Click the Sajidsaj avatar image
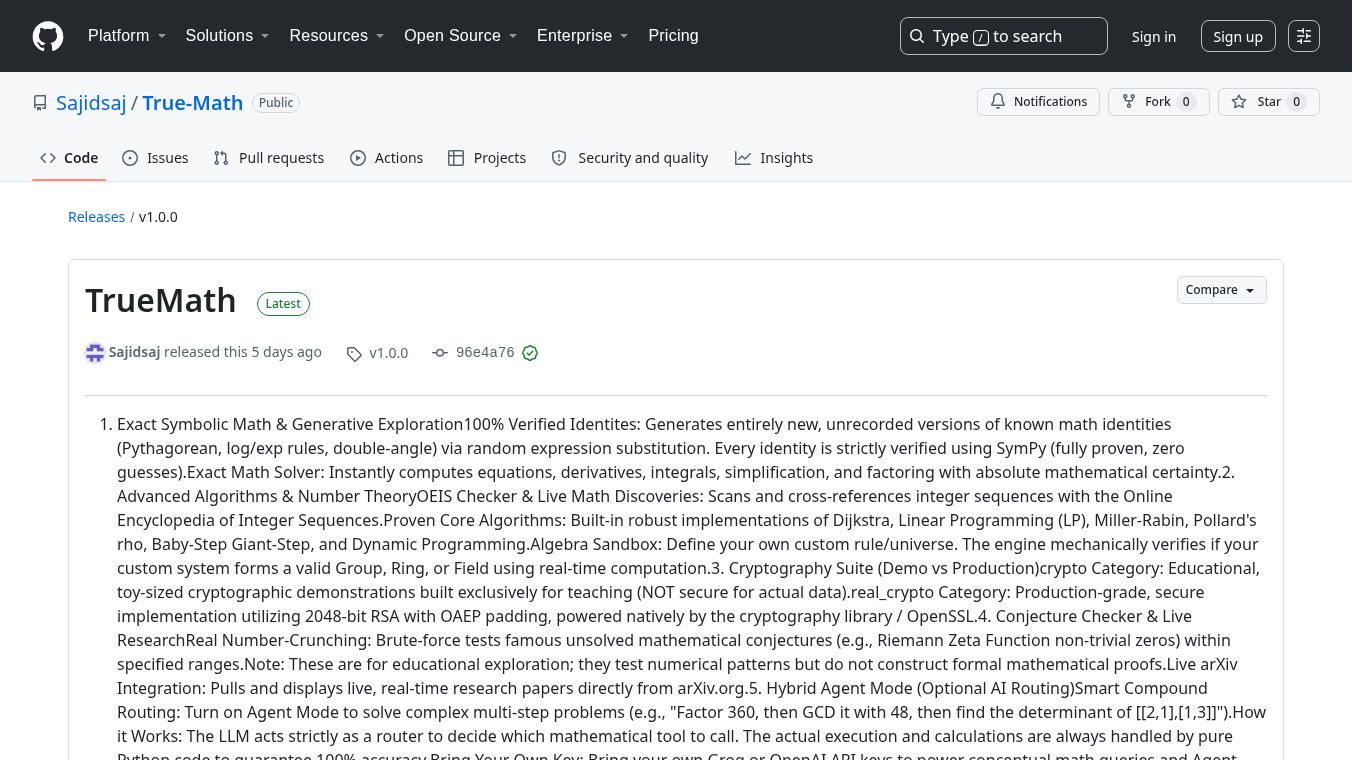The image size is (1352, 760). tap(95, 352)
